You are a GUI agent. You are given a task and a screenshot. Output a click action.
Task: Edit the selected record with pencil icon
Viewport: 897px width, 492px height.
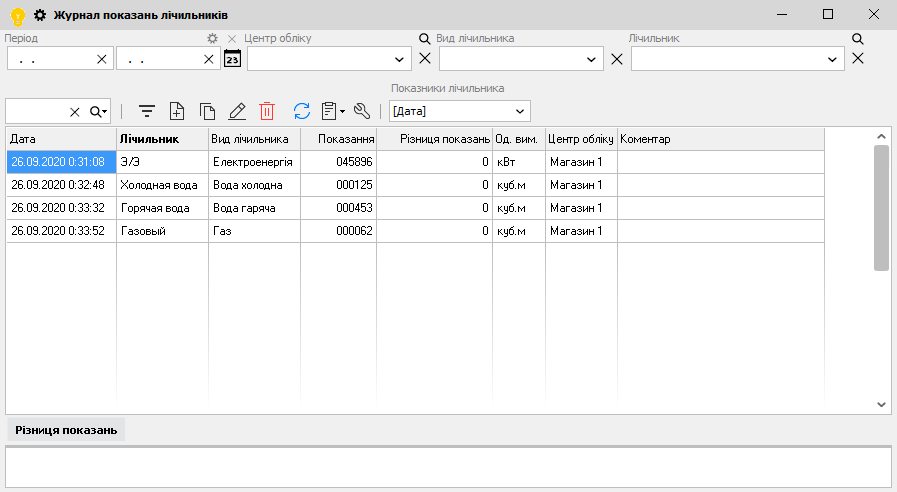coord(237,111)
